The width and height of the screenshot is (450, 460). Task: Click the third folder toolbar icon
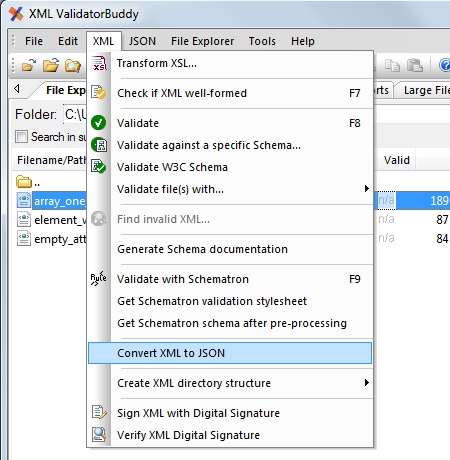click(x=73, y=65)
